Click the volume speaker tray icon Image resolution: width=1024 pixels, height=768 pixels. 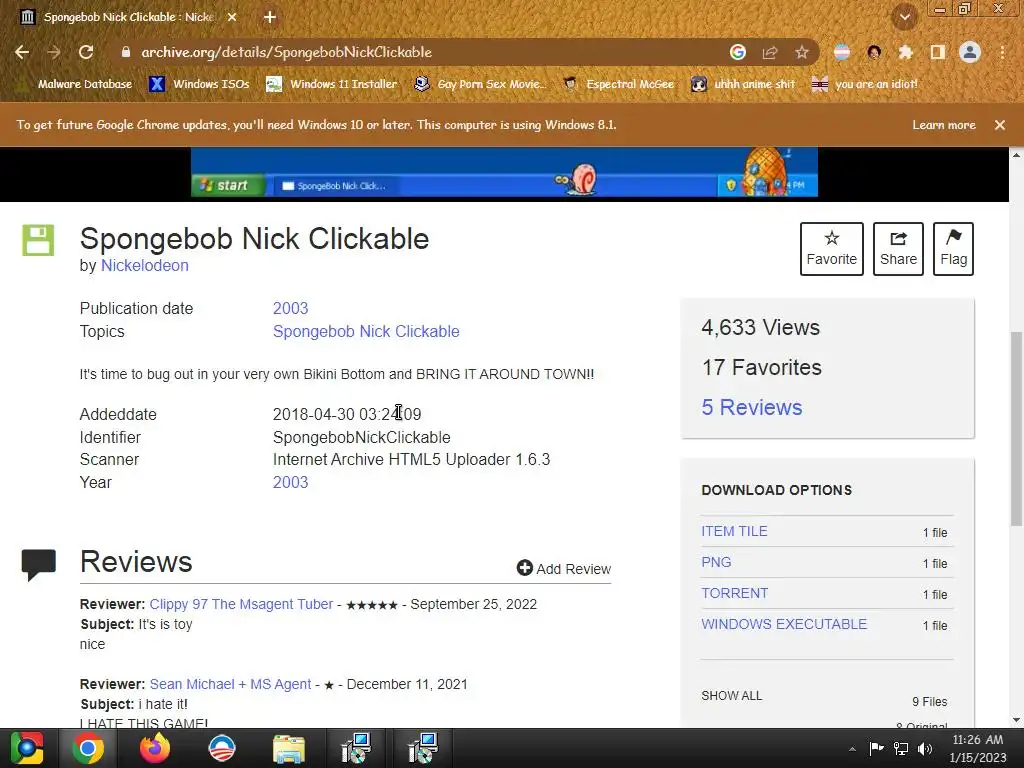tap(925, 748)
